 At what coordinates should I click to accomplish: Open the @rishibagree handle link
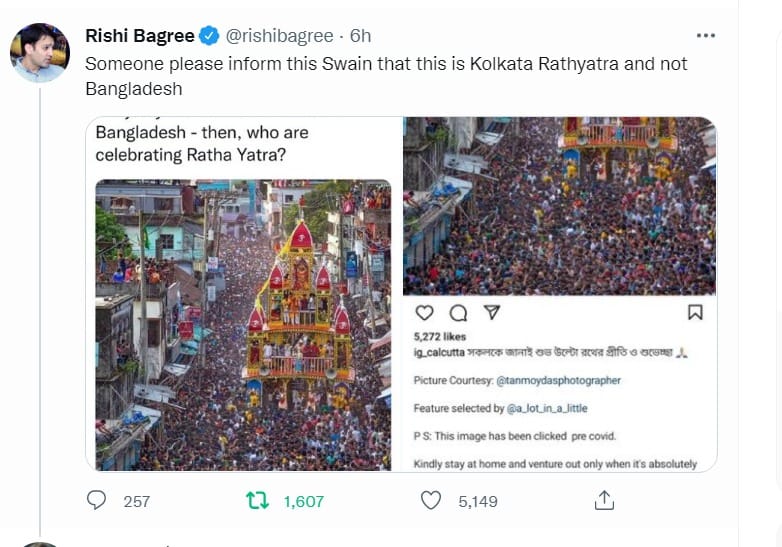click(279, 36)
